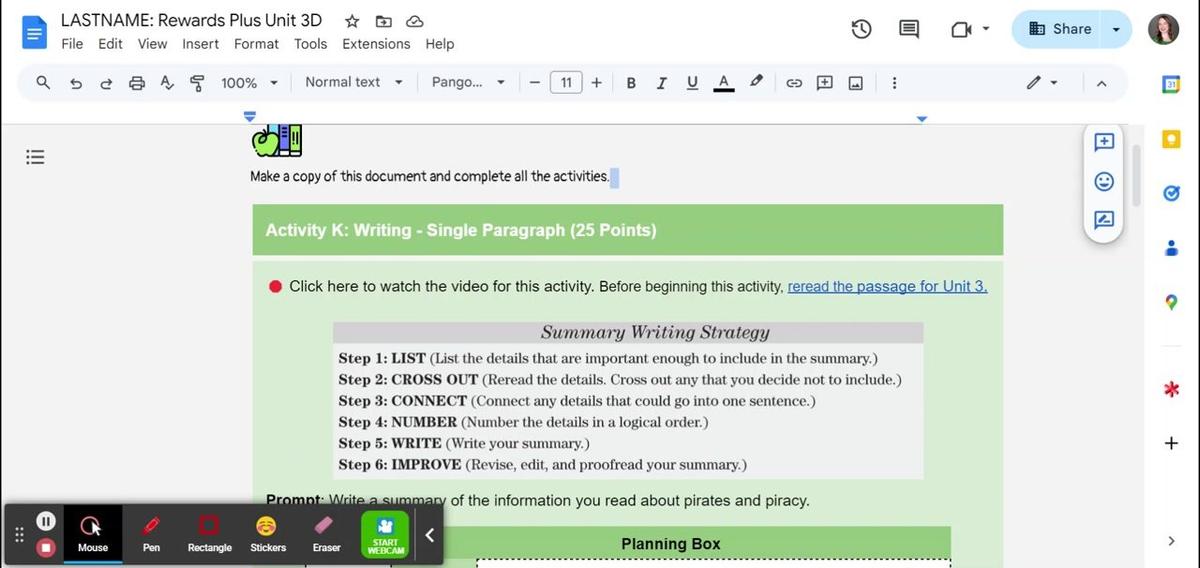
Task: Start a video call with the camera icon
Action: (961, 29)
